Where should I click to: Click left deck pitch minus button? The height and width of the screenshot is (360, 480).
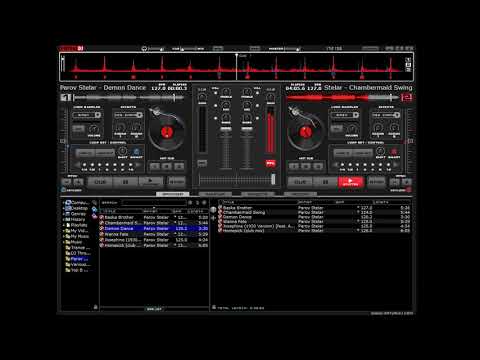pyautogui.click(x=66, y=182)
